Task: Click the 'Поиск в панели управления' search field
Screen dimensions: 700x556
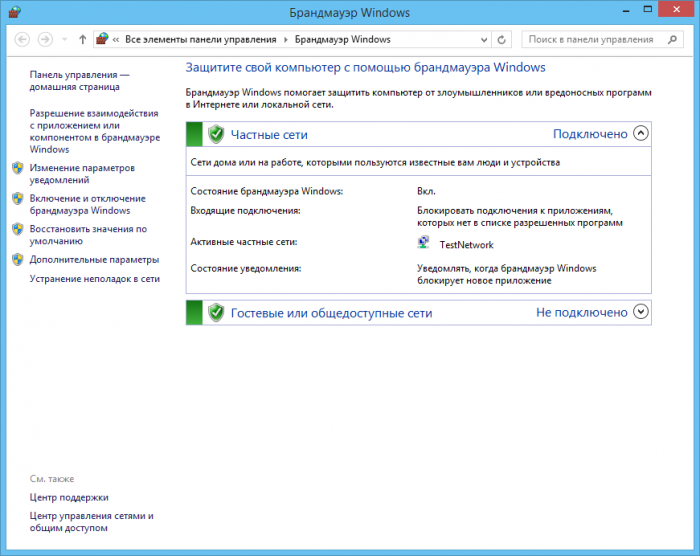Action: tap(602, 40)
